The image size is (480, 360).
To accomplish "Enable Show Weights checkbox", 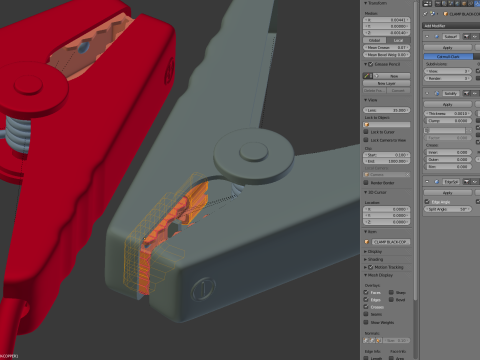I will (366, 322).
